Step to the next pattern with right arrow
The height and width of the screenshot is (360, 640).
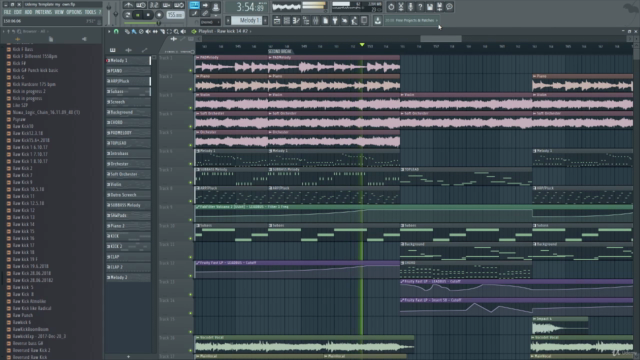click(265, 20)
